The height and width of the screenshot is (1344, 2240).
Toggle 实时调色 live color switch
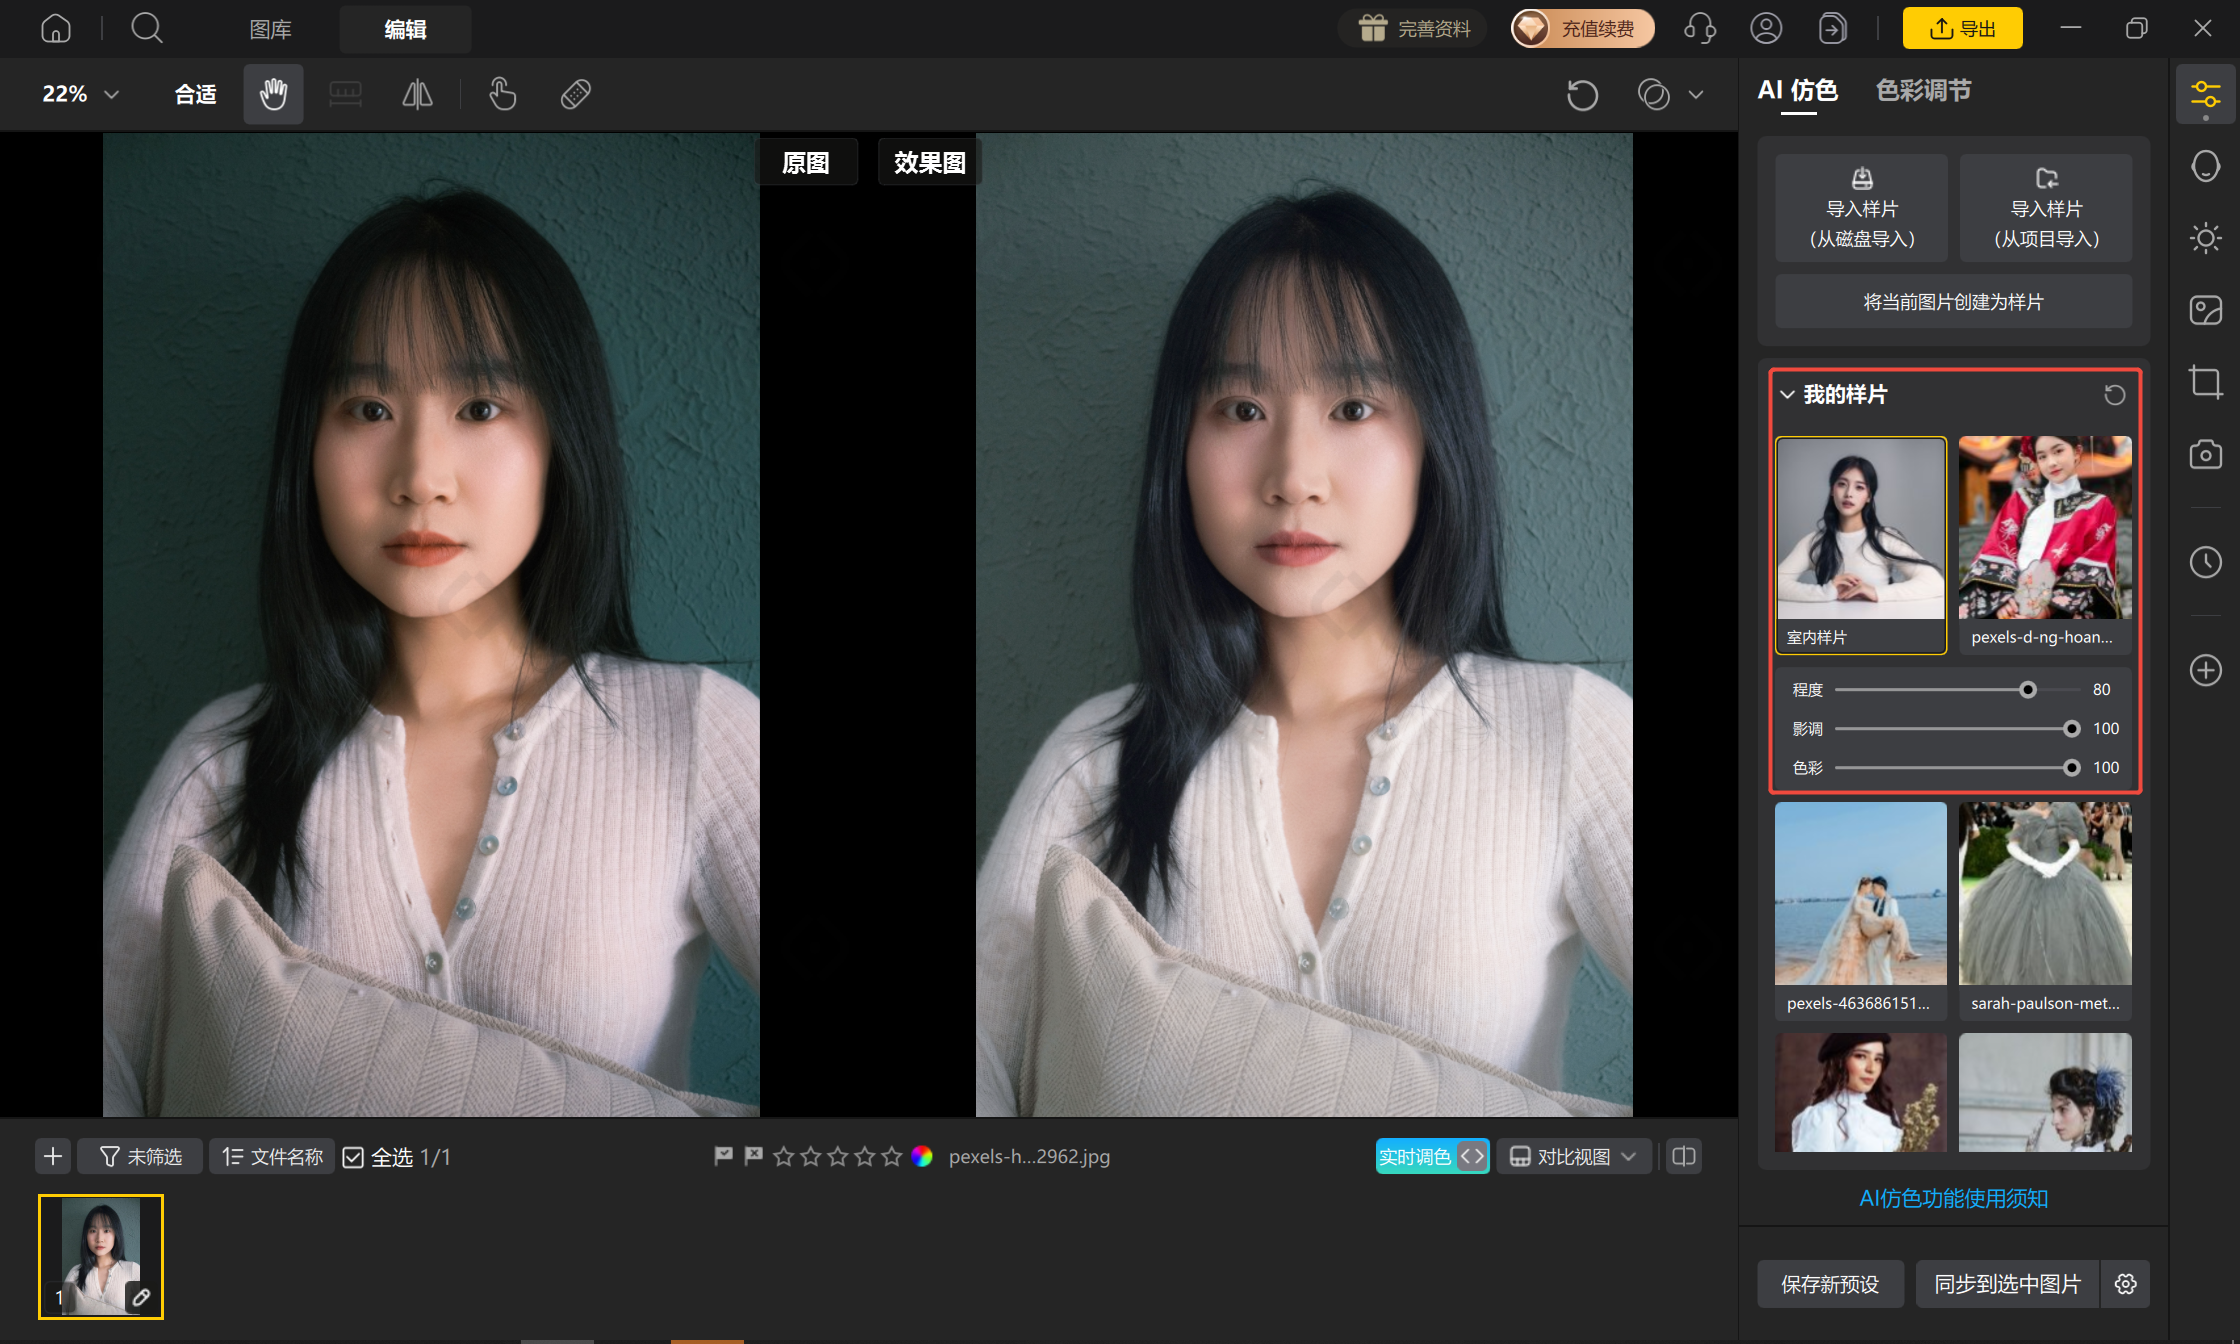tap(1432, 1157)
